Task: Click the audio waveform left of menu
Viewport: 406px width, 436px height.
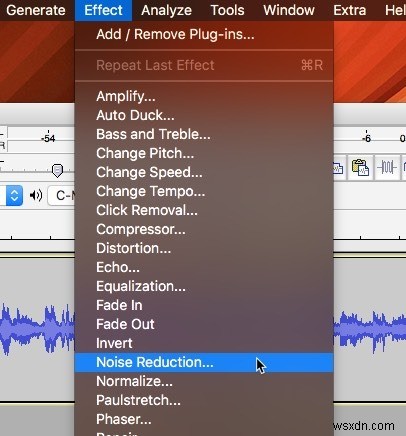Action: click(x=37, y=329)
